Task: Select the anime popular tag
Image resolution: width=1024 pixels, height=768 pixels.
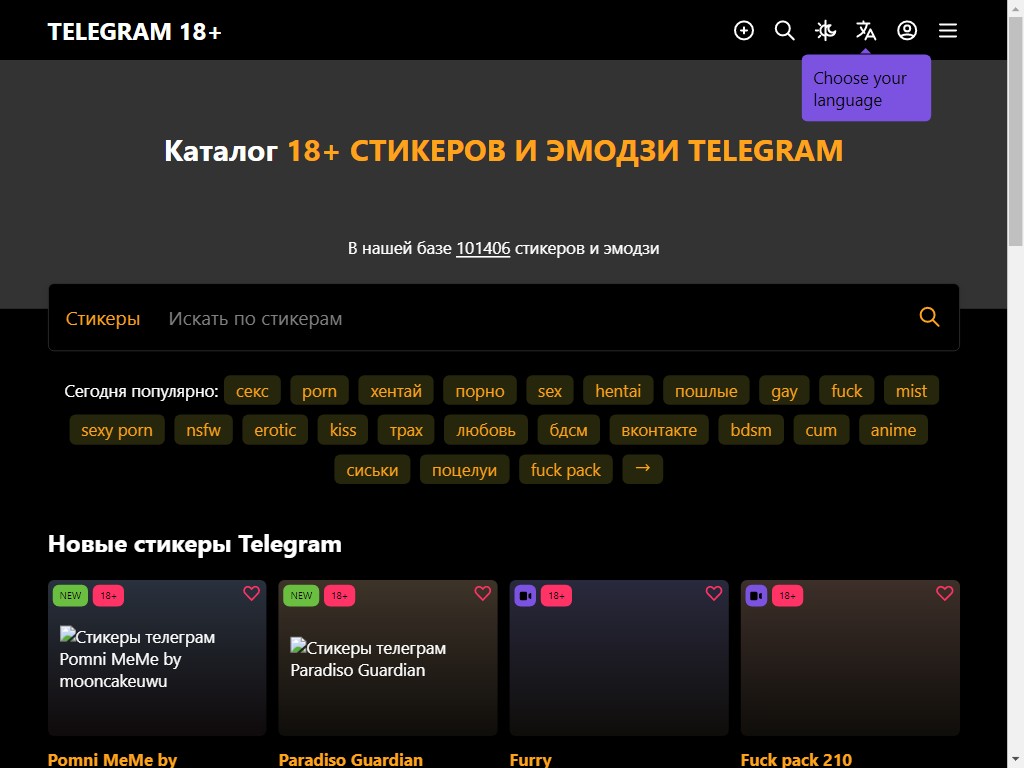Action: click(x=893, y=430)
